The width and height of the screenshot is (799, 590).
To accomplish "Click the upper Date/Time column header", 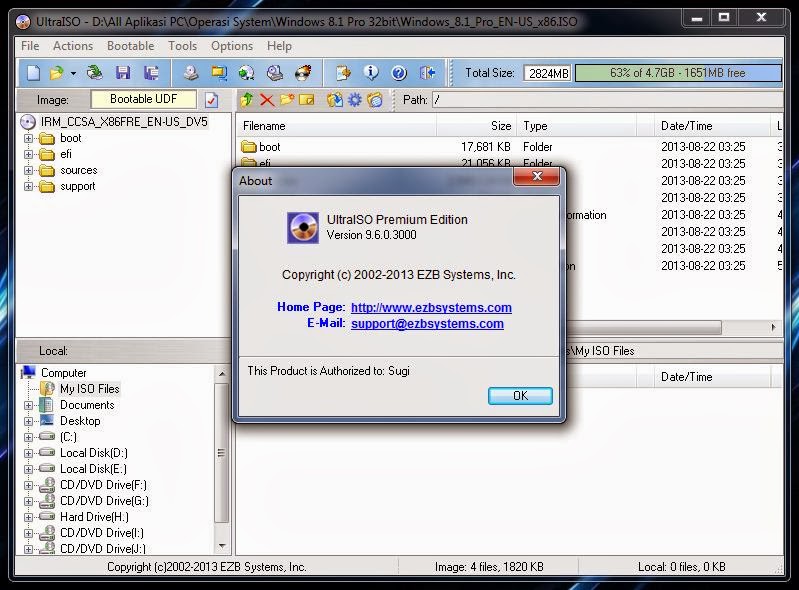I will [712, 126].
